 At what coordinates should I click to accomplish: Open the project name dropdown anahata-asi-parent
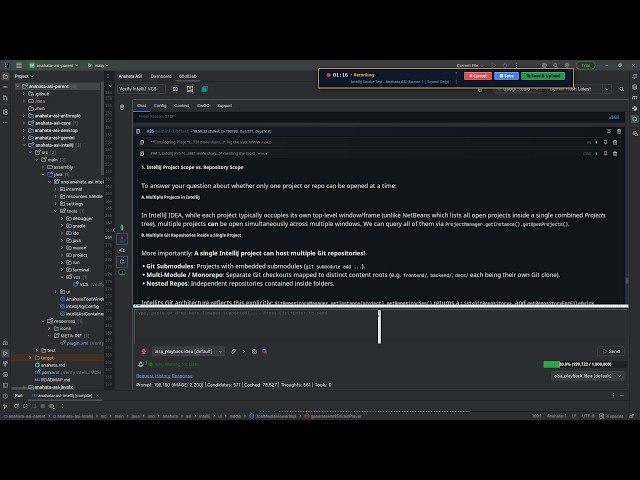[x=53, y=65]
